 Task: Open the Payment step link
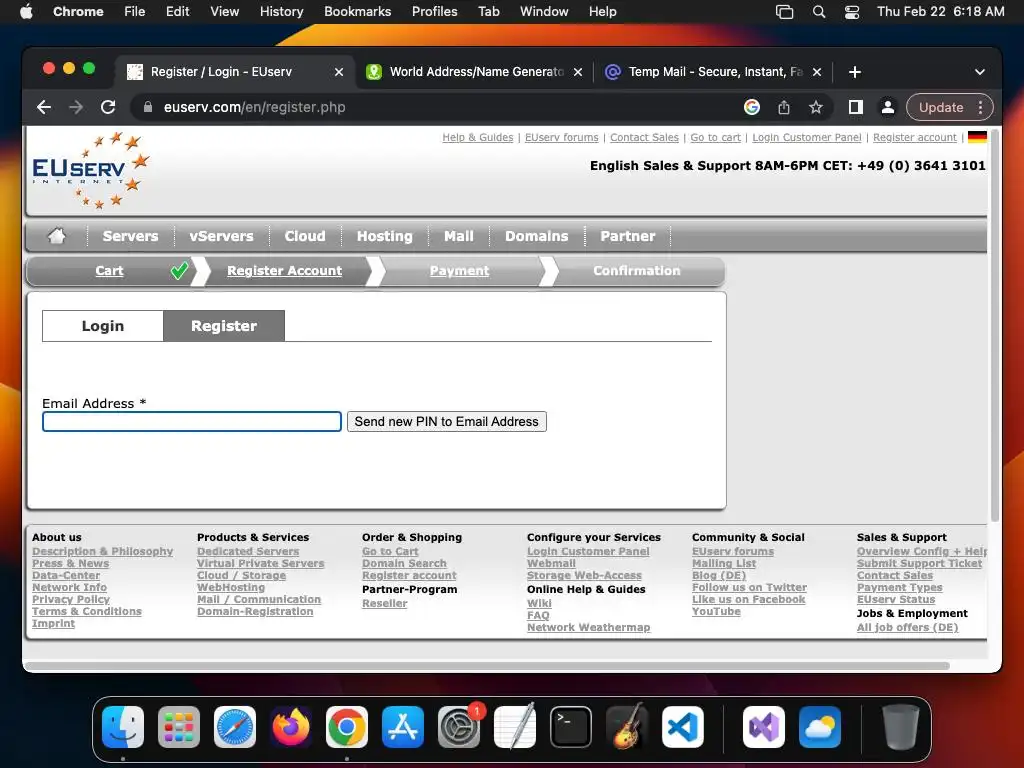459,270
